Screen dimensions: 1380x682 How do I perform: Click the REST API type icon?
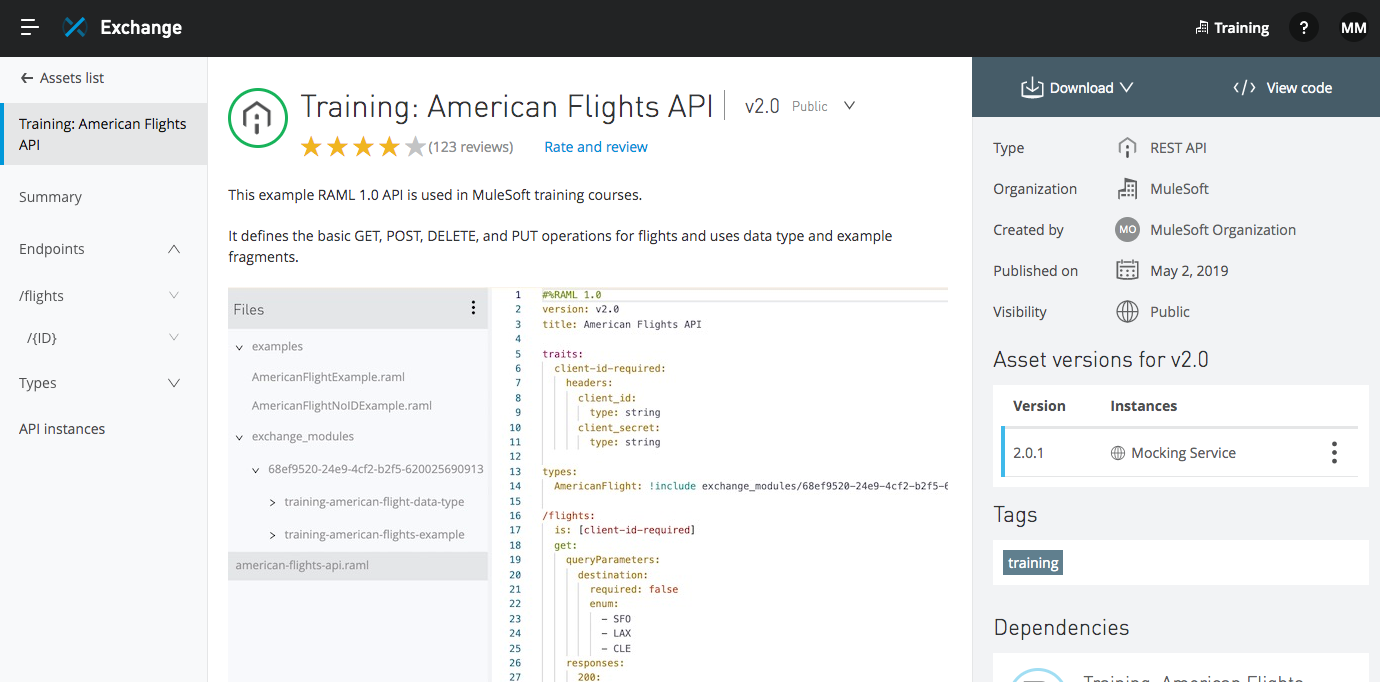1127,148
